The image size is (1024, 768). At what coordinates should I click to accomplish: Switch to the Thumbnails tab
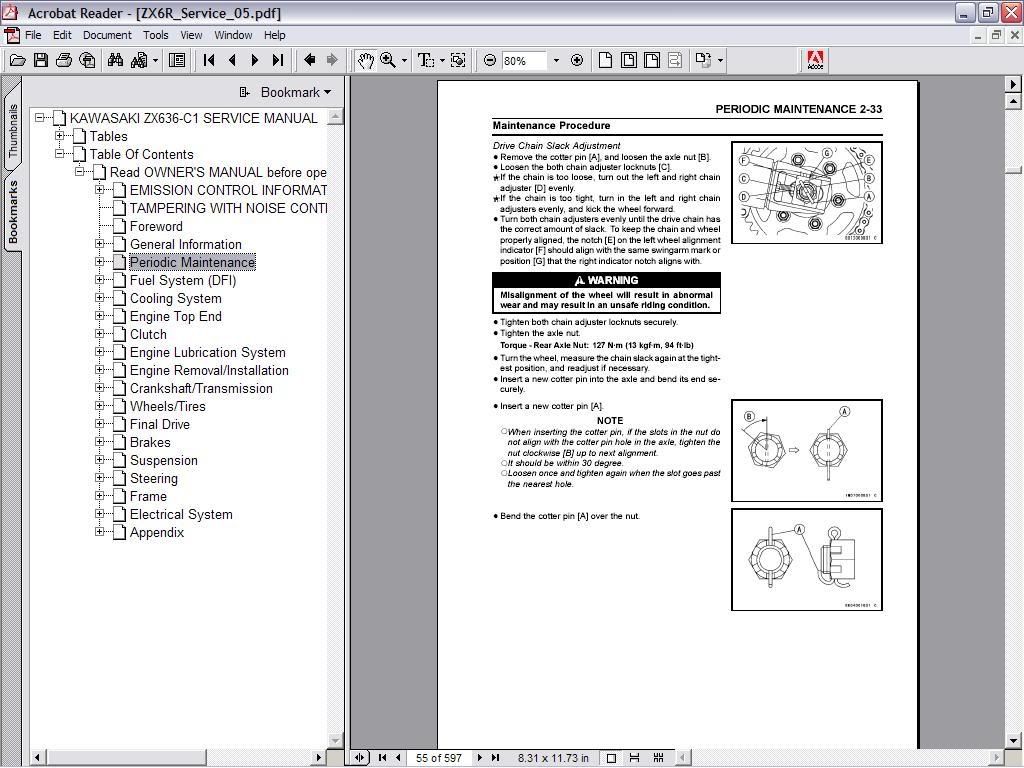point(13,131)
